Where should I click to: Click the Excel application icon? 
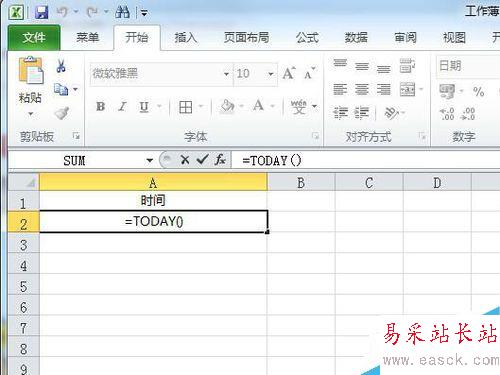[x=16, y=13]
